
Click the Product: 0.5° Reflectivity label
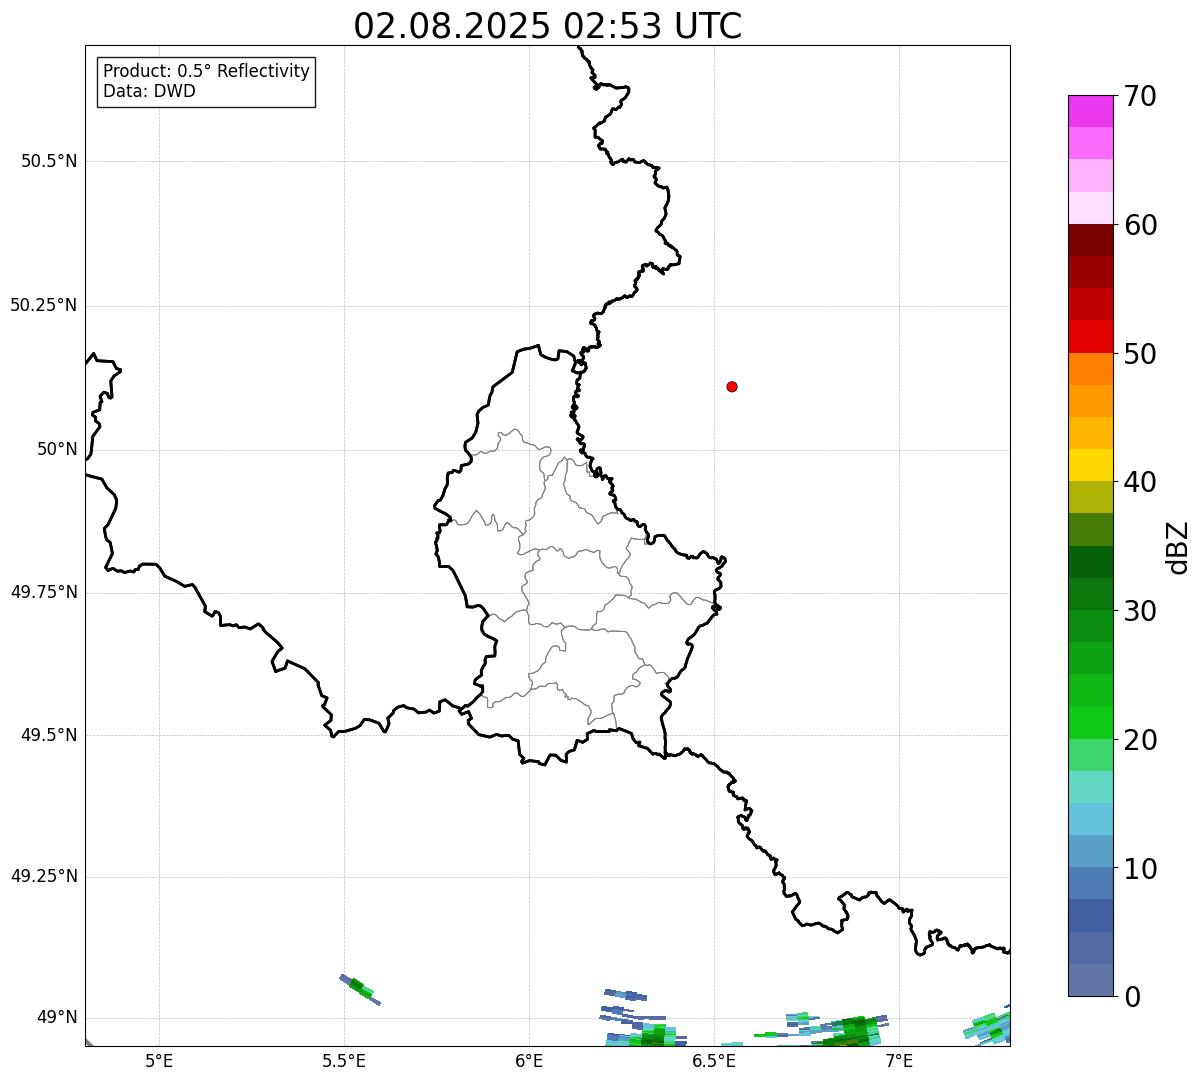(x=206, y=71)
